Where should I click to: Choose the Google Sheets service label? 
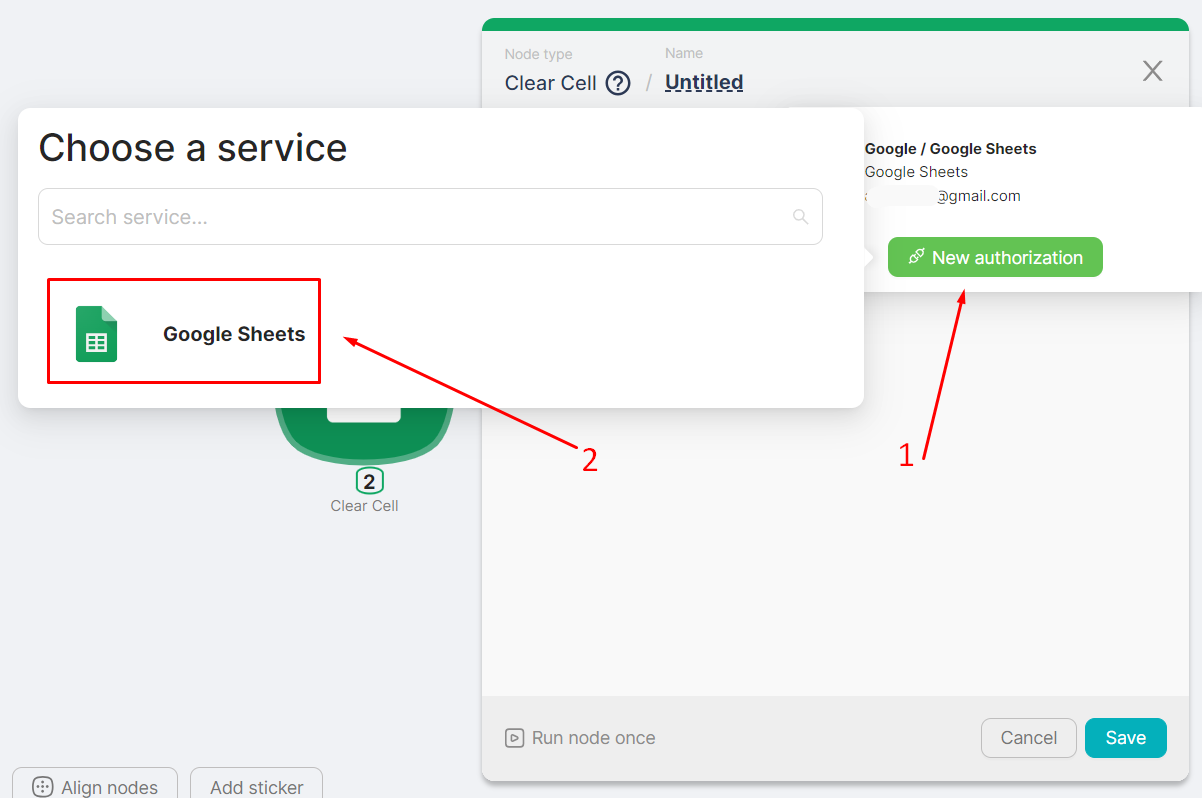pos(234,334)
